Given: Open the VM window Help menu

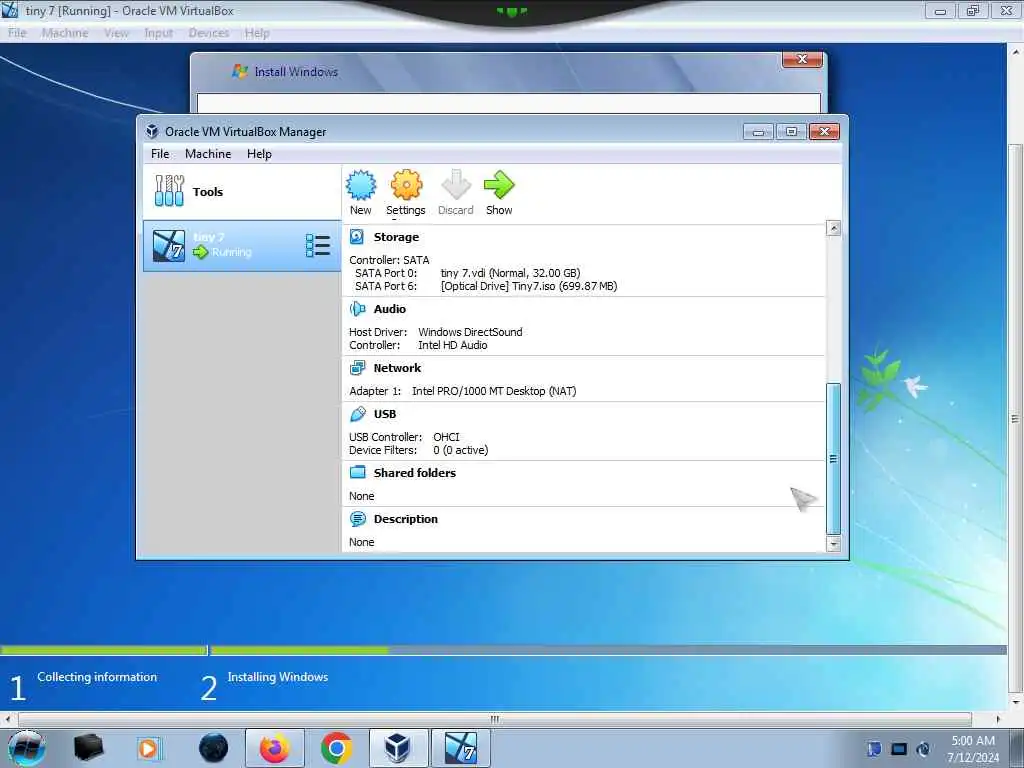Looking at the screenshot, I should click(257, 33).
